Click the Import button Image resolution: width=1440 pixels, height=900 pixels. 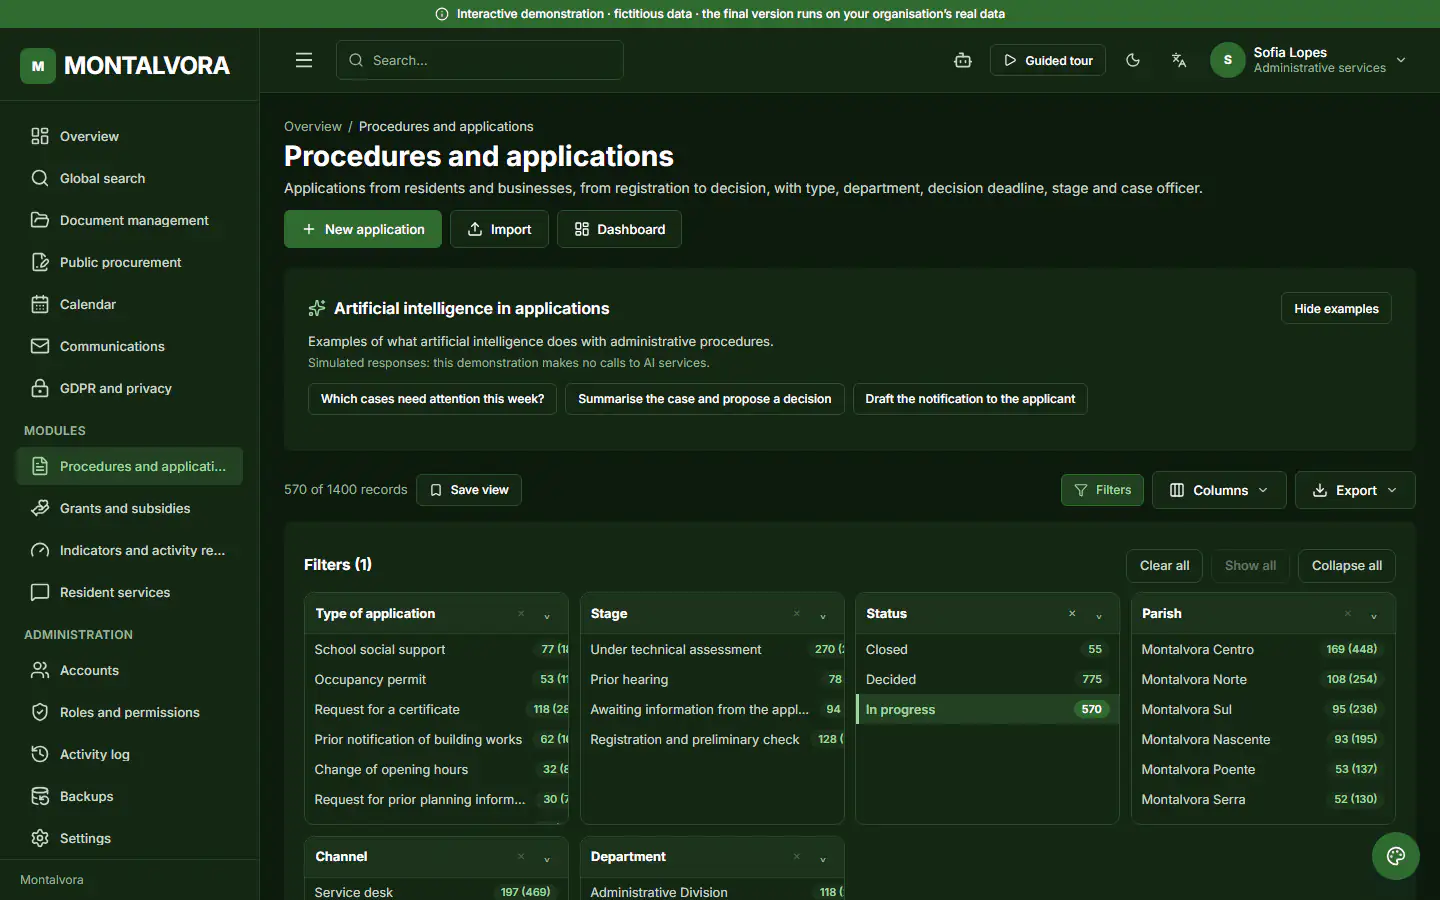pos(499,229)
